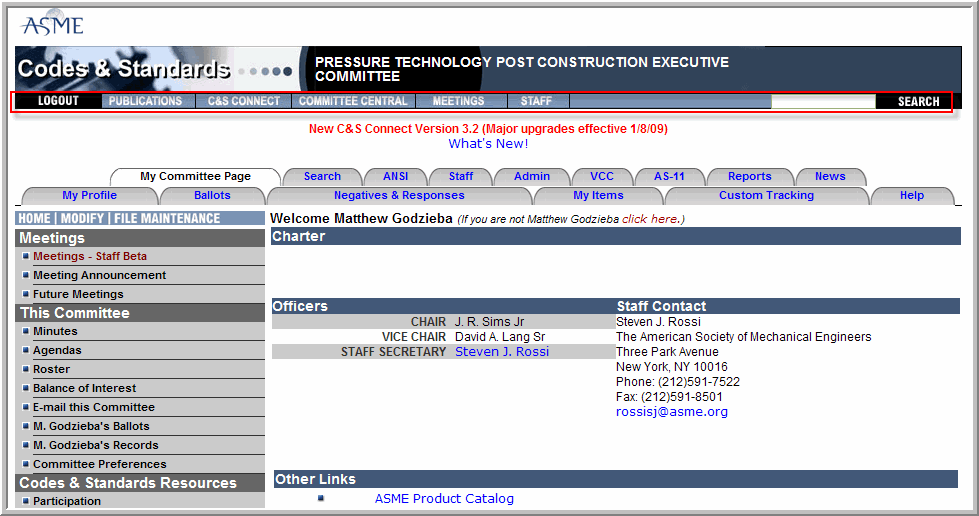Switch to the Admin tab
Viewport: 979px width, 516px height.
pos(532,176)
